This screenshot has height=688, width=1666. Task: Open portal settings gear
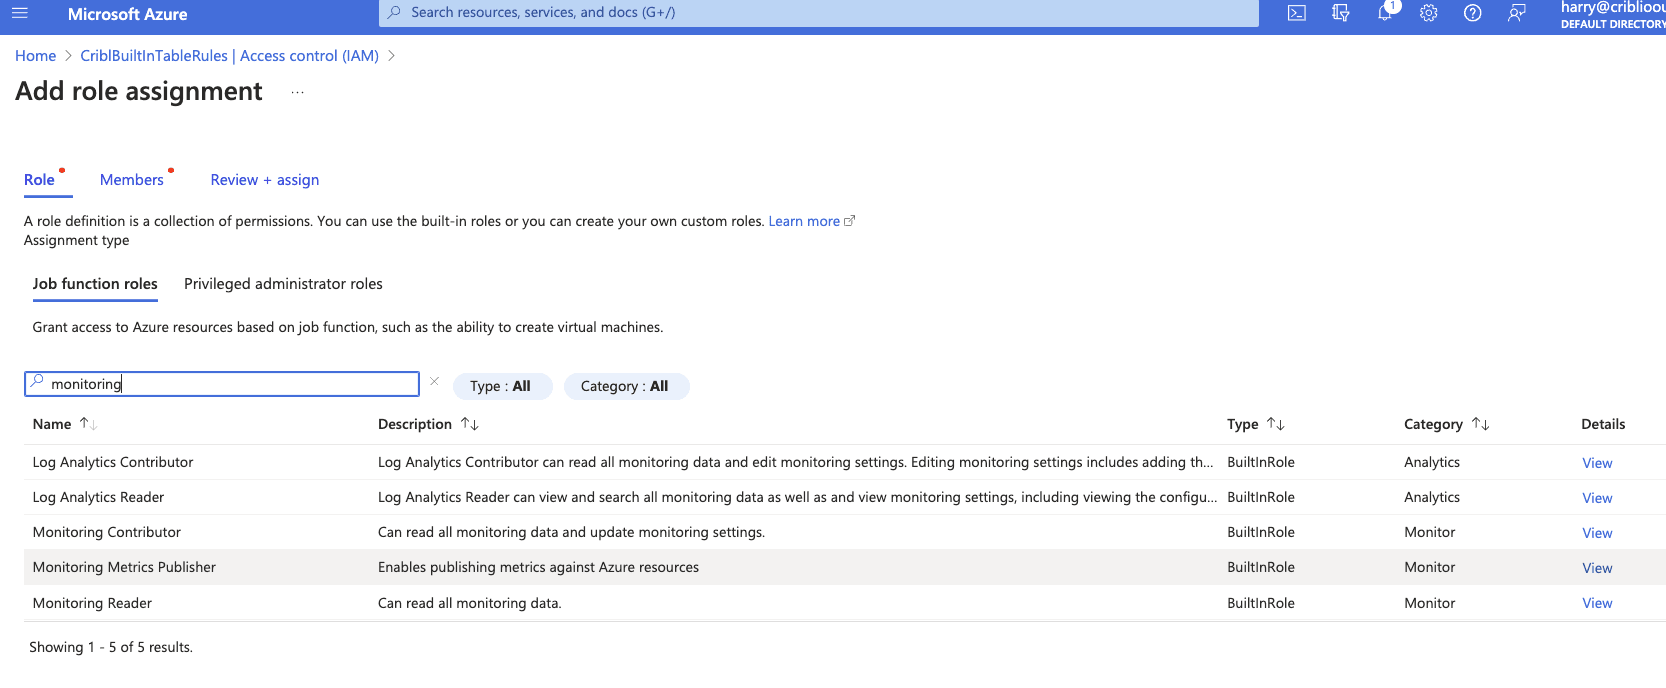pos(1428,13)
